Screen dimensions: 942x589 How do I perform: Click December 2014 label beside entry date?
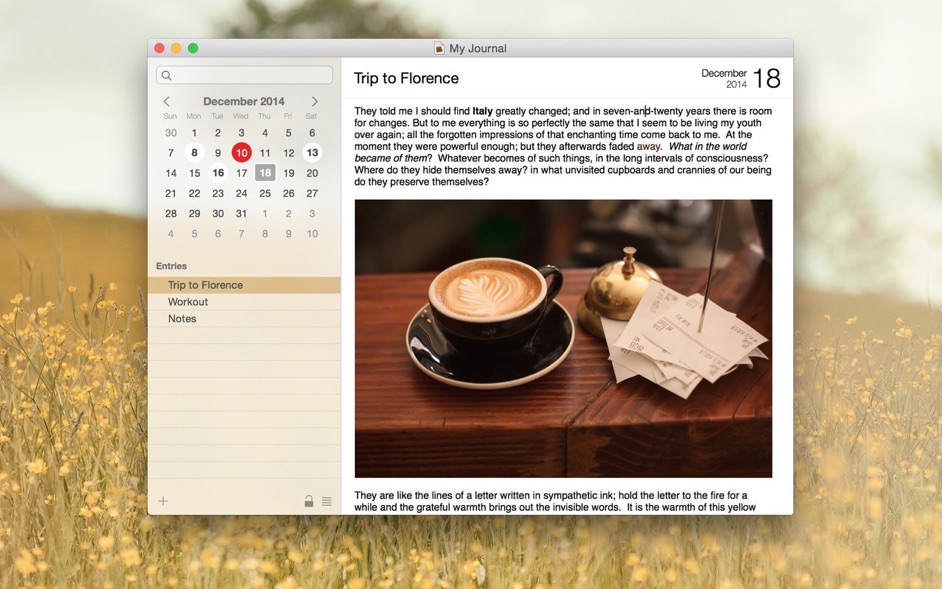[x=724, y=79]
